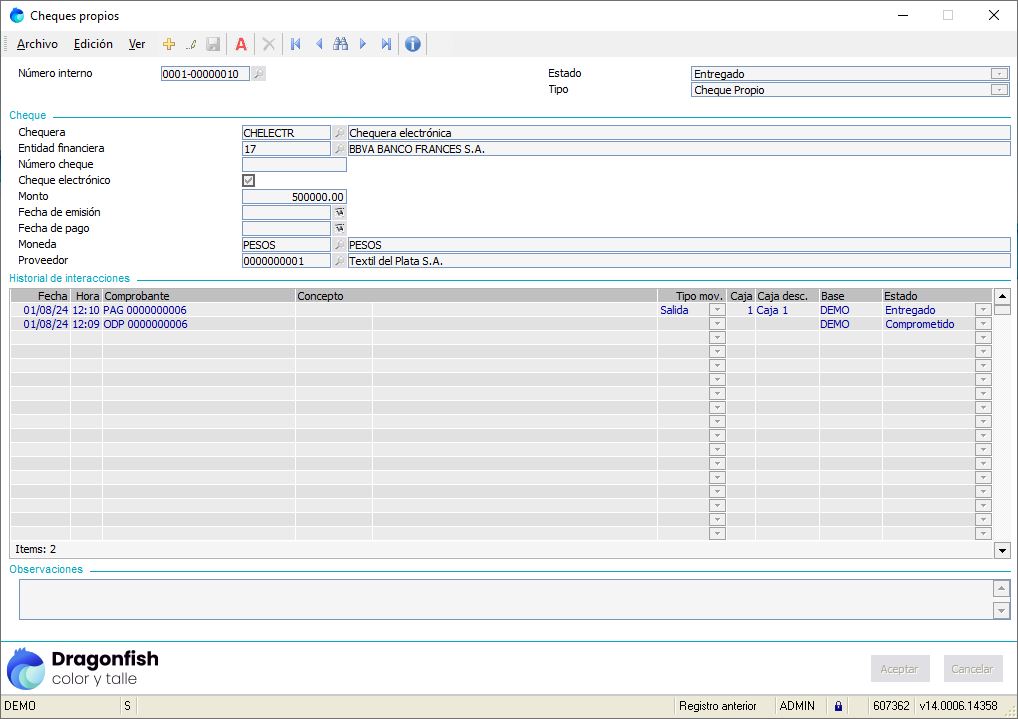The image size is (1018, 719).
Task: Go to the last record icon
Action: point(386,44)
